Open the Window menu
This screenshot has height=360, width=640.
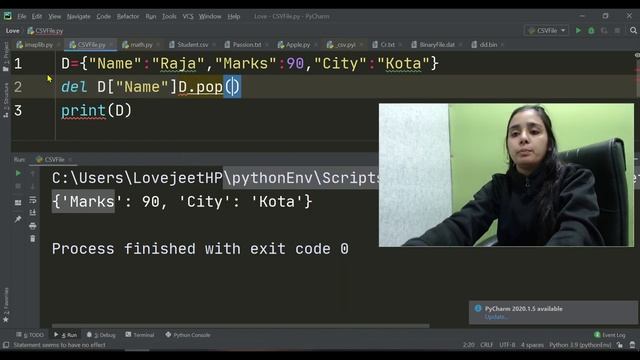pyautogui.click(x=210, y=16)
